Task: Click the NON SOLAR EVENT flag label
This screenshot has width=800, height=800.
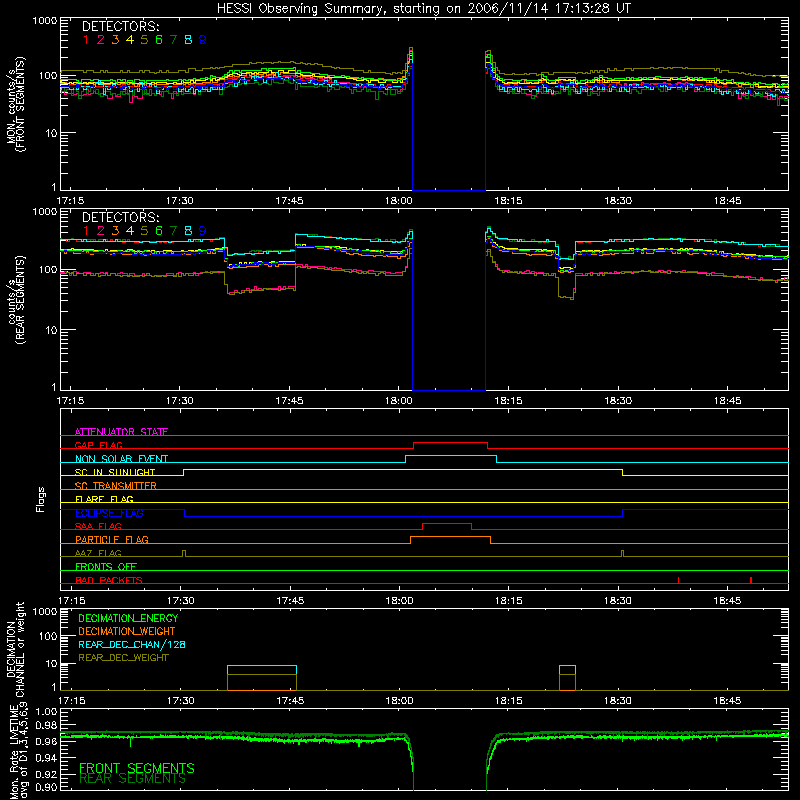Action: pyautogui.click(x=121, y=459)
